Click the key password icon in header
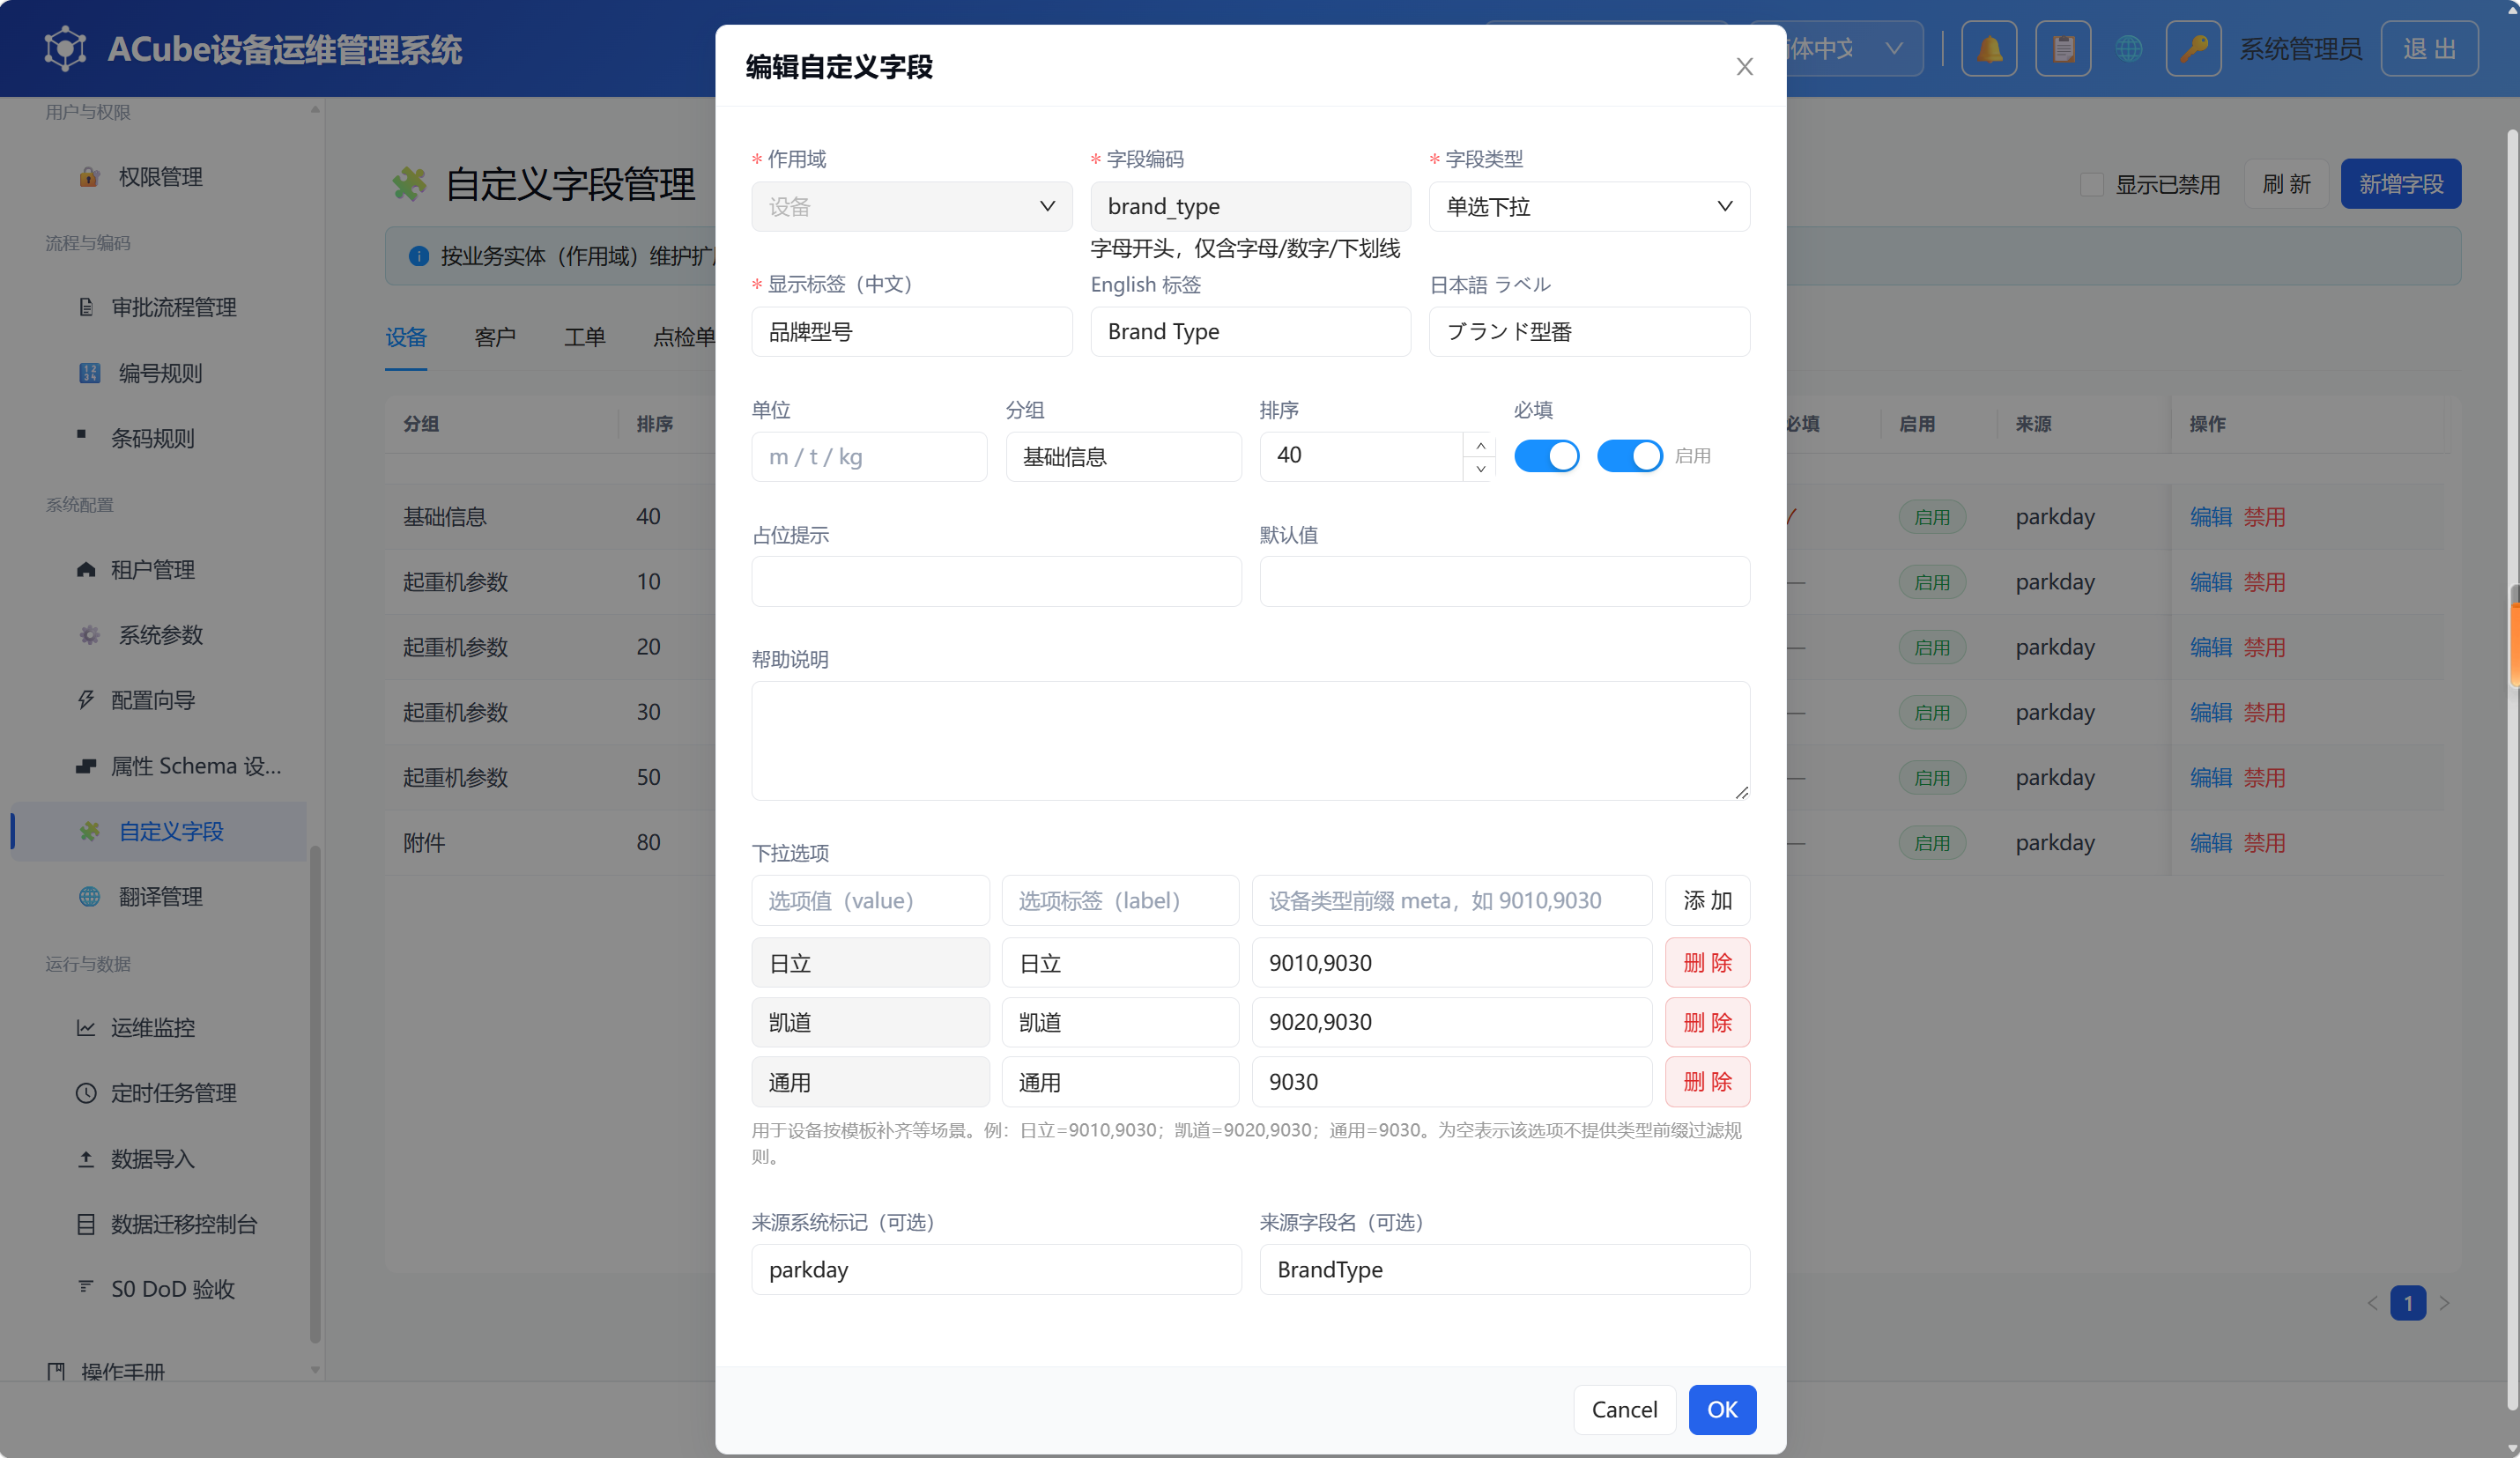This screenshot has width=2520, height=1458. (x=2193, y=48)
